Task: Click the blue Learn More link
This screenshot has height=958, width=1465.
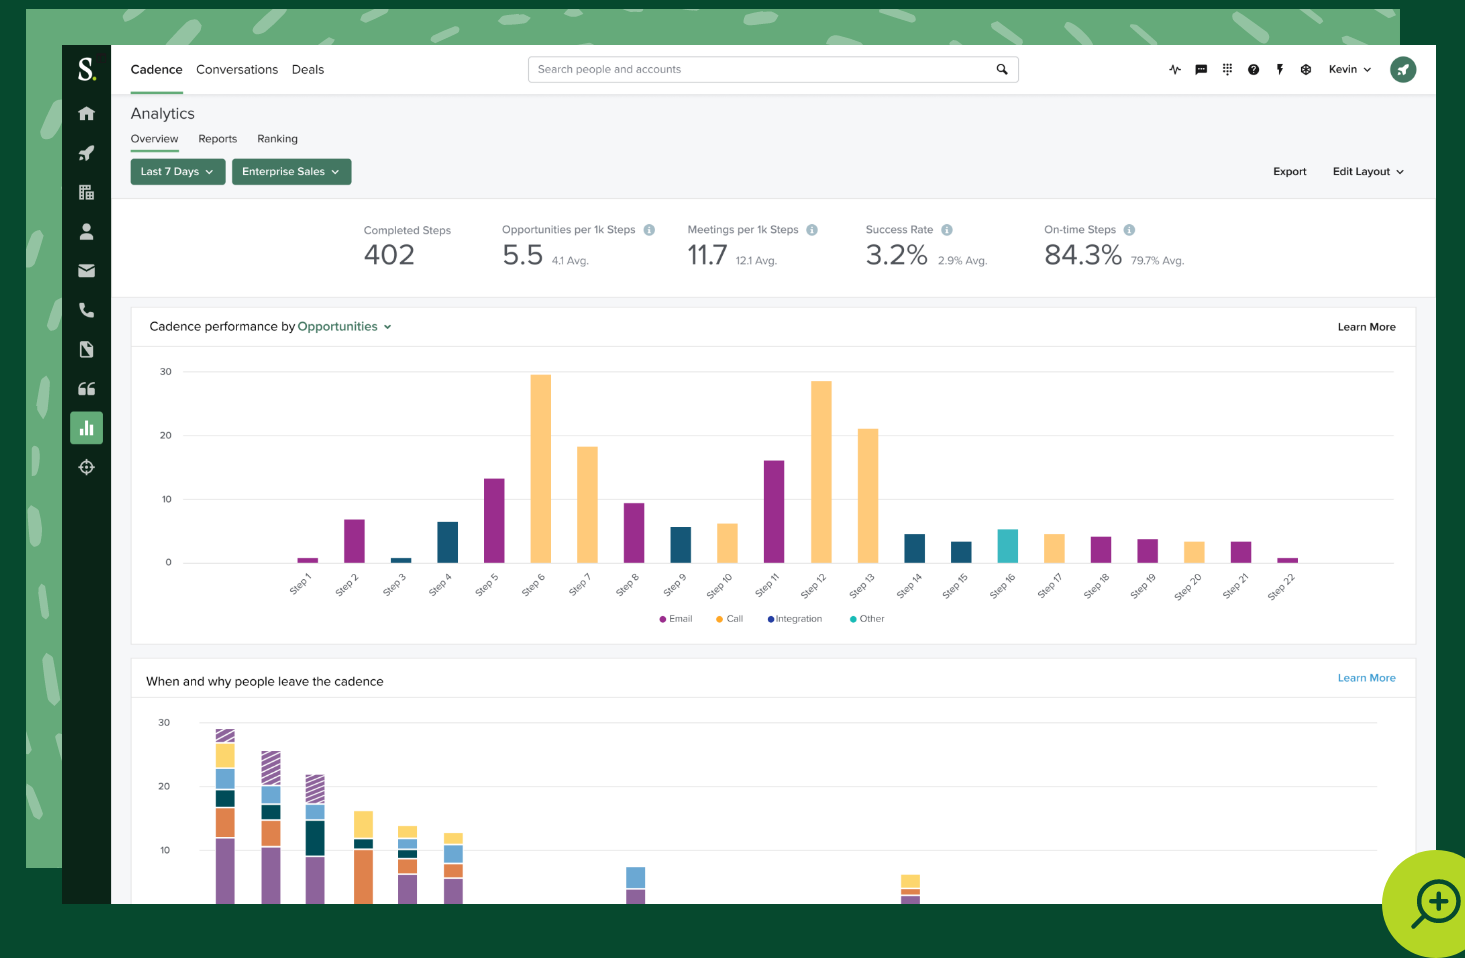Action: click(x=1366, y=678)
